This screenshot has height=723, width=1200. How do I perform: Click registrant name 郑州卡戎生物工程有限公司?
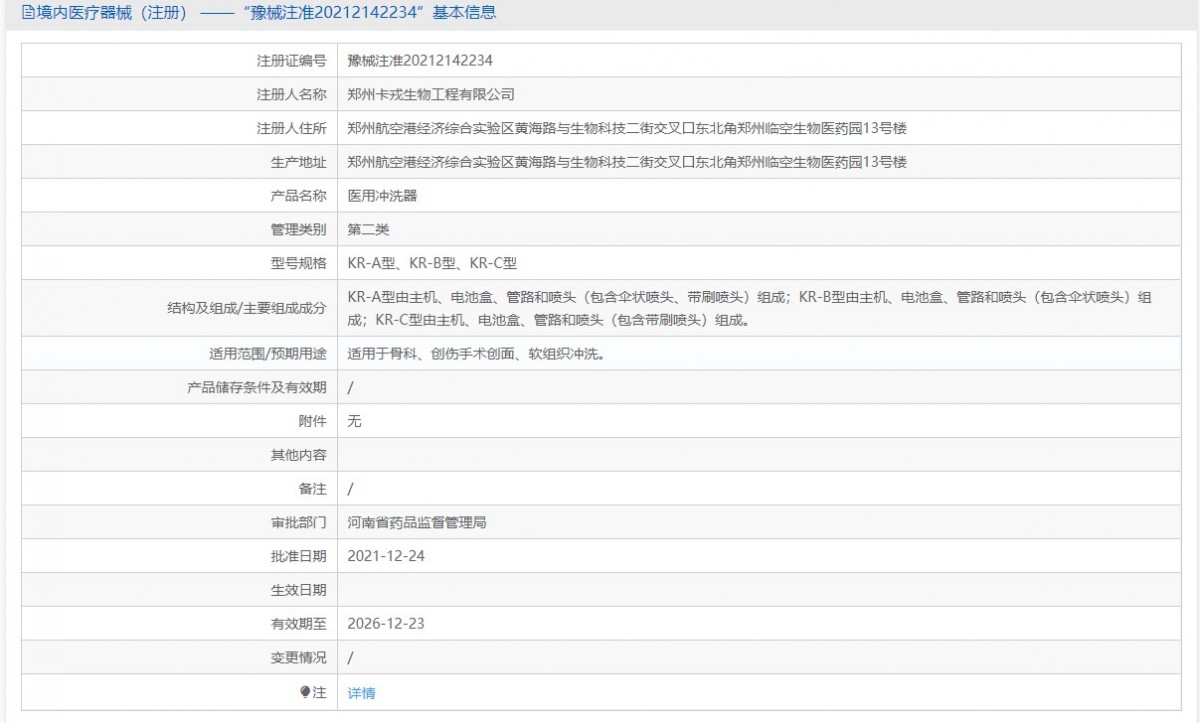[430, 94]
